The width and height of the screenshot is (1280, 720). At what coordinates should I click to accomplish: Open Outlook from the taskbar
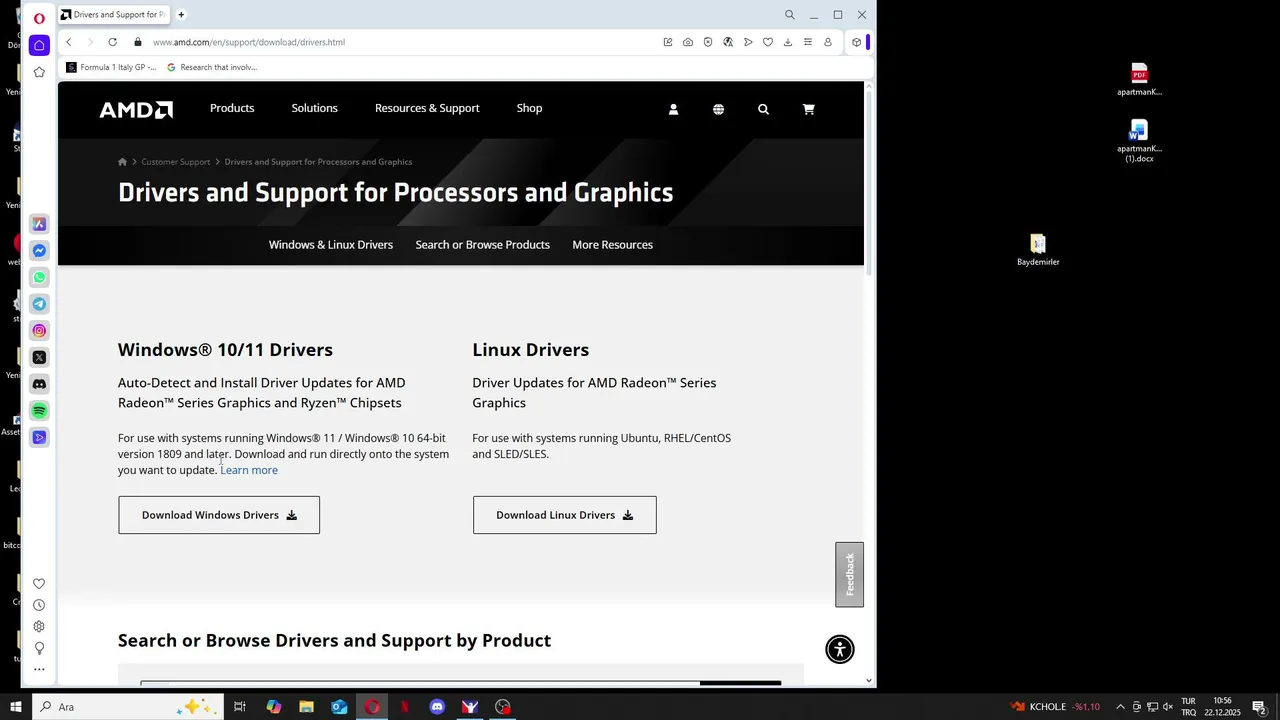[339, 707]
